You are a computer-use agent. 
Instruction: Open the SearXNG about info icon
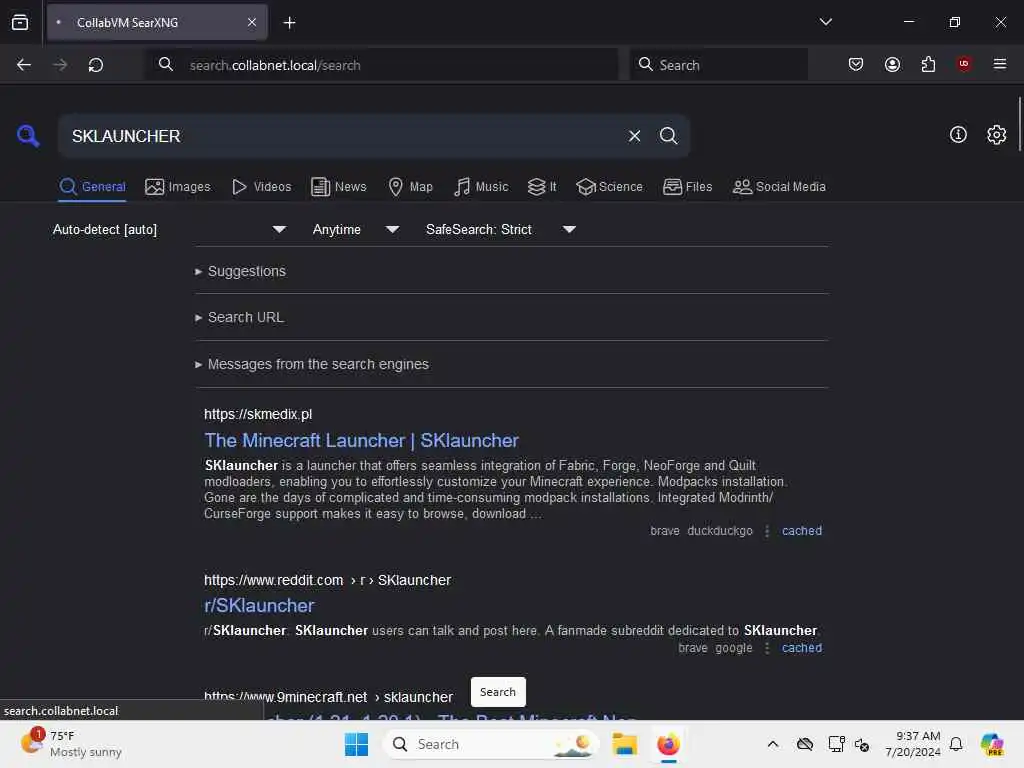click(957, 135)
